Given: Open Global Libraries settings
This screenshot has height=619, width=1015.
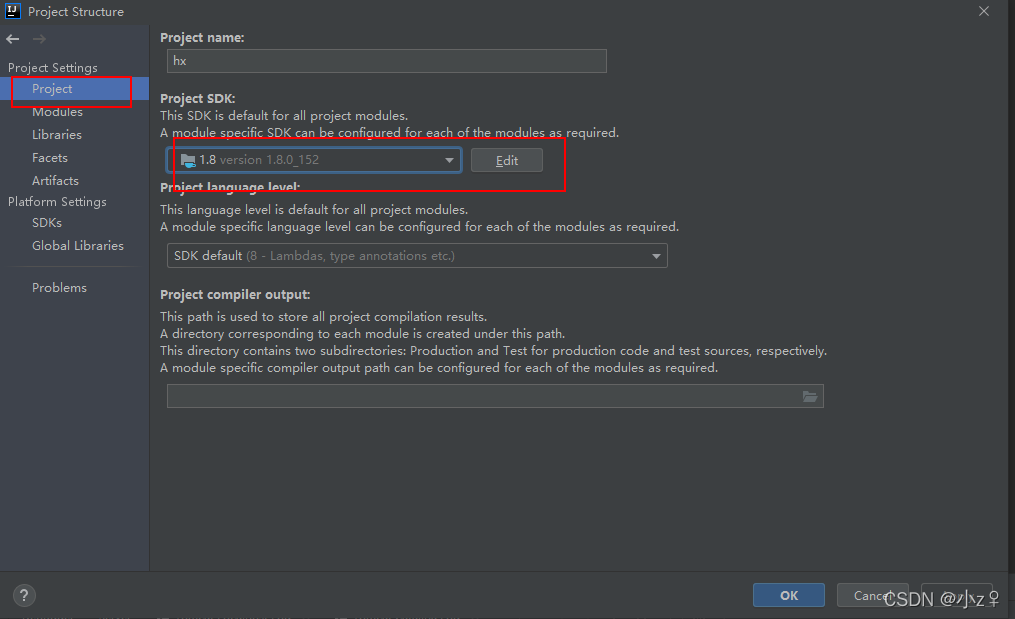Looking at the screenshot, I should (x=78, y=245).
